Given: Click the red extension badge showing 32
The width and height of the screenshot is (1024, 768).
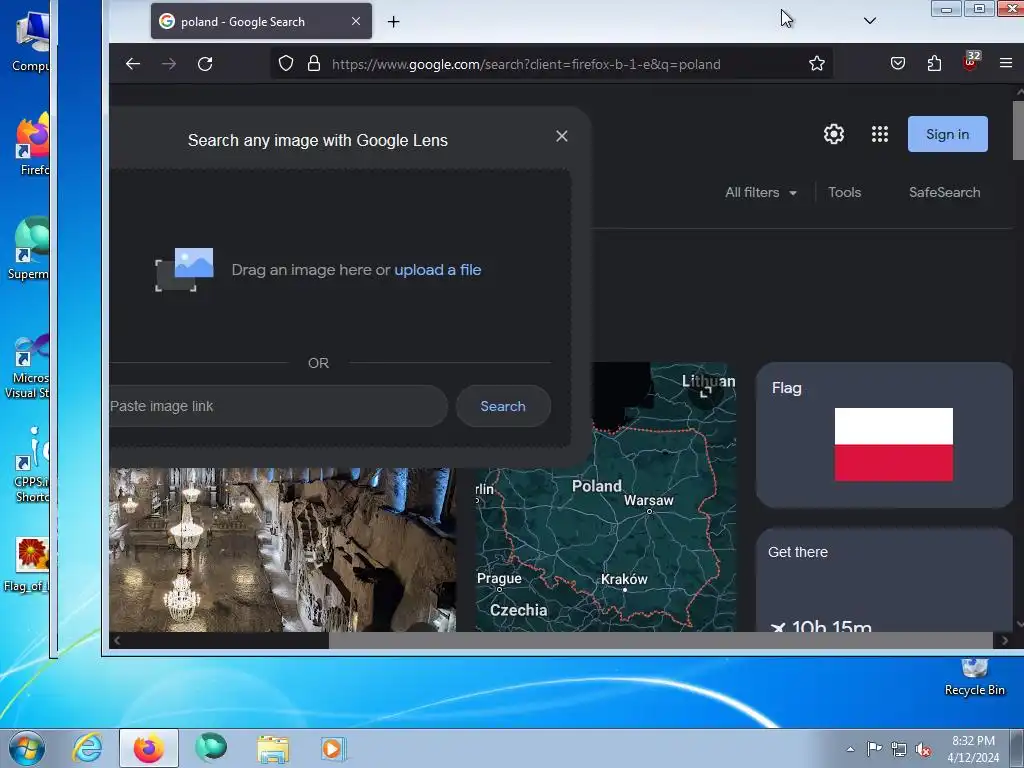Looking at the screenshot, I should pos(971,61).
